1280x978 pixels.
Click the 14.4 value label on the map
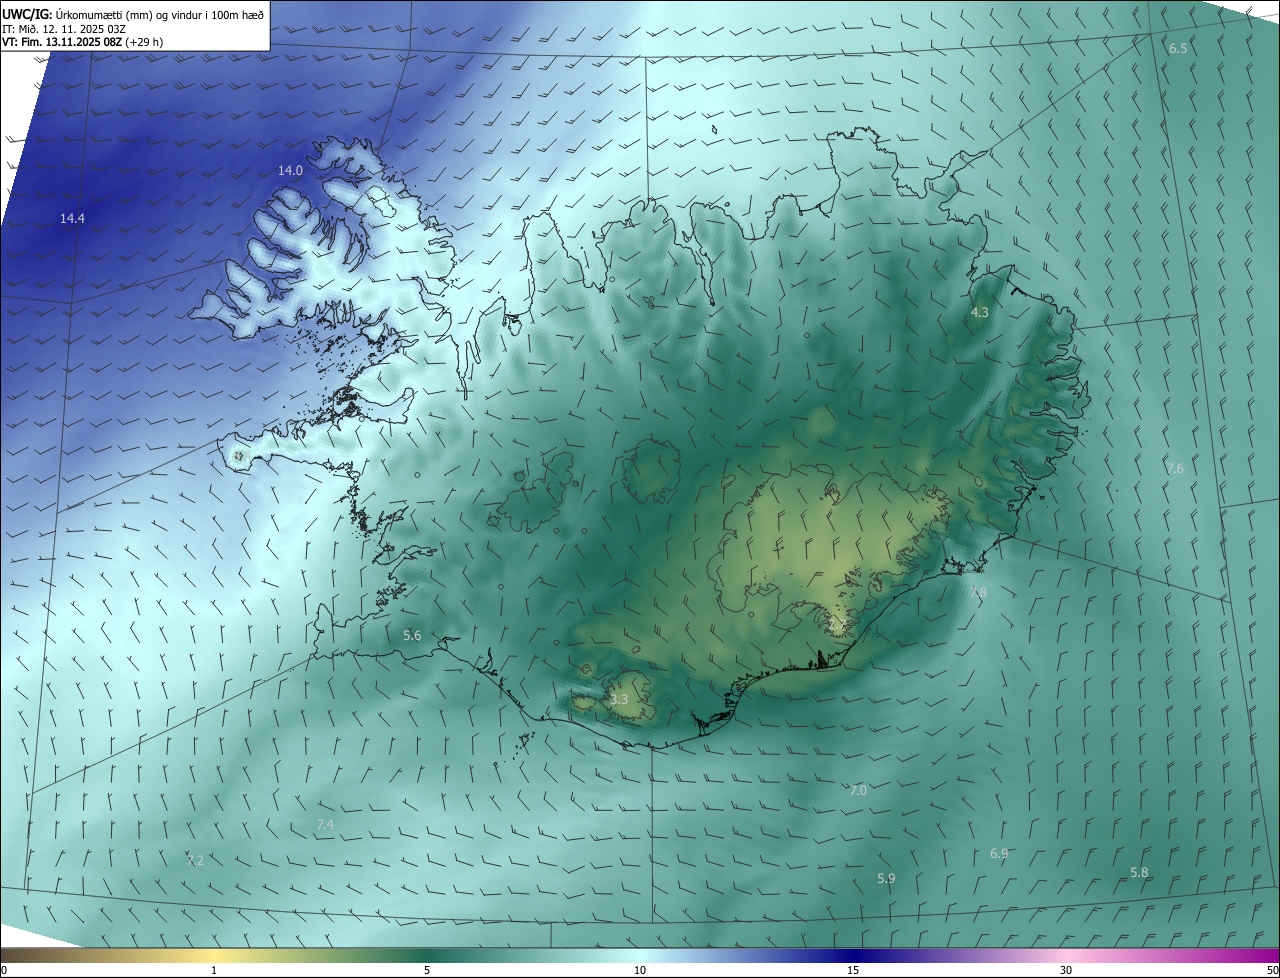pyautogui.click(x=72, y=218)
